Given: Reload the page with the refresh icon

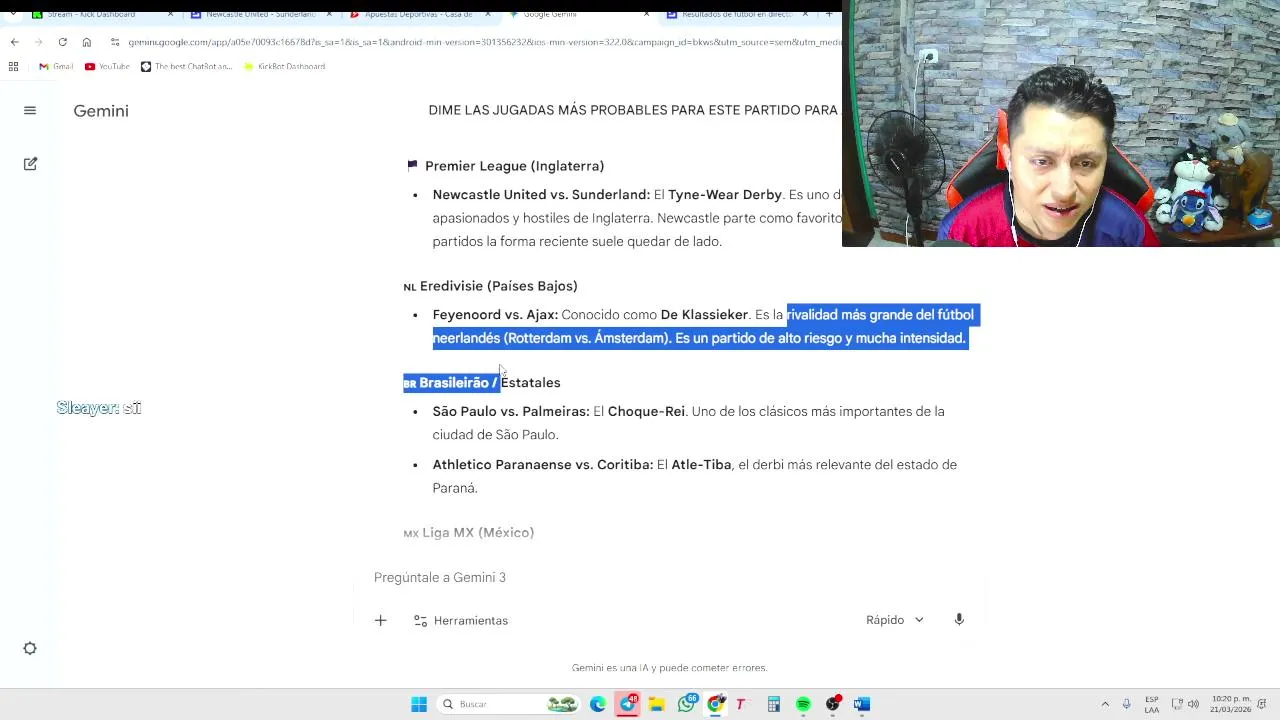Looking at the screenshot, I should click(62, 42).
